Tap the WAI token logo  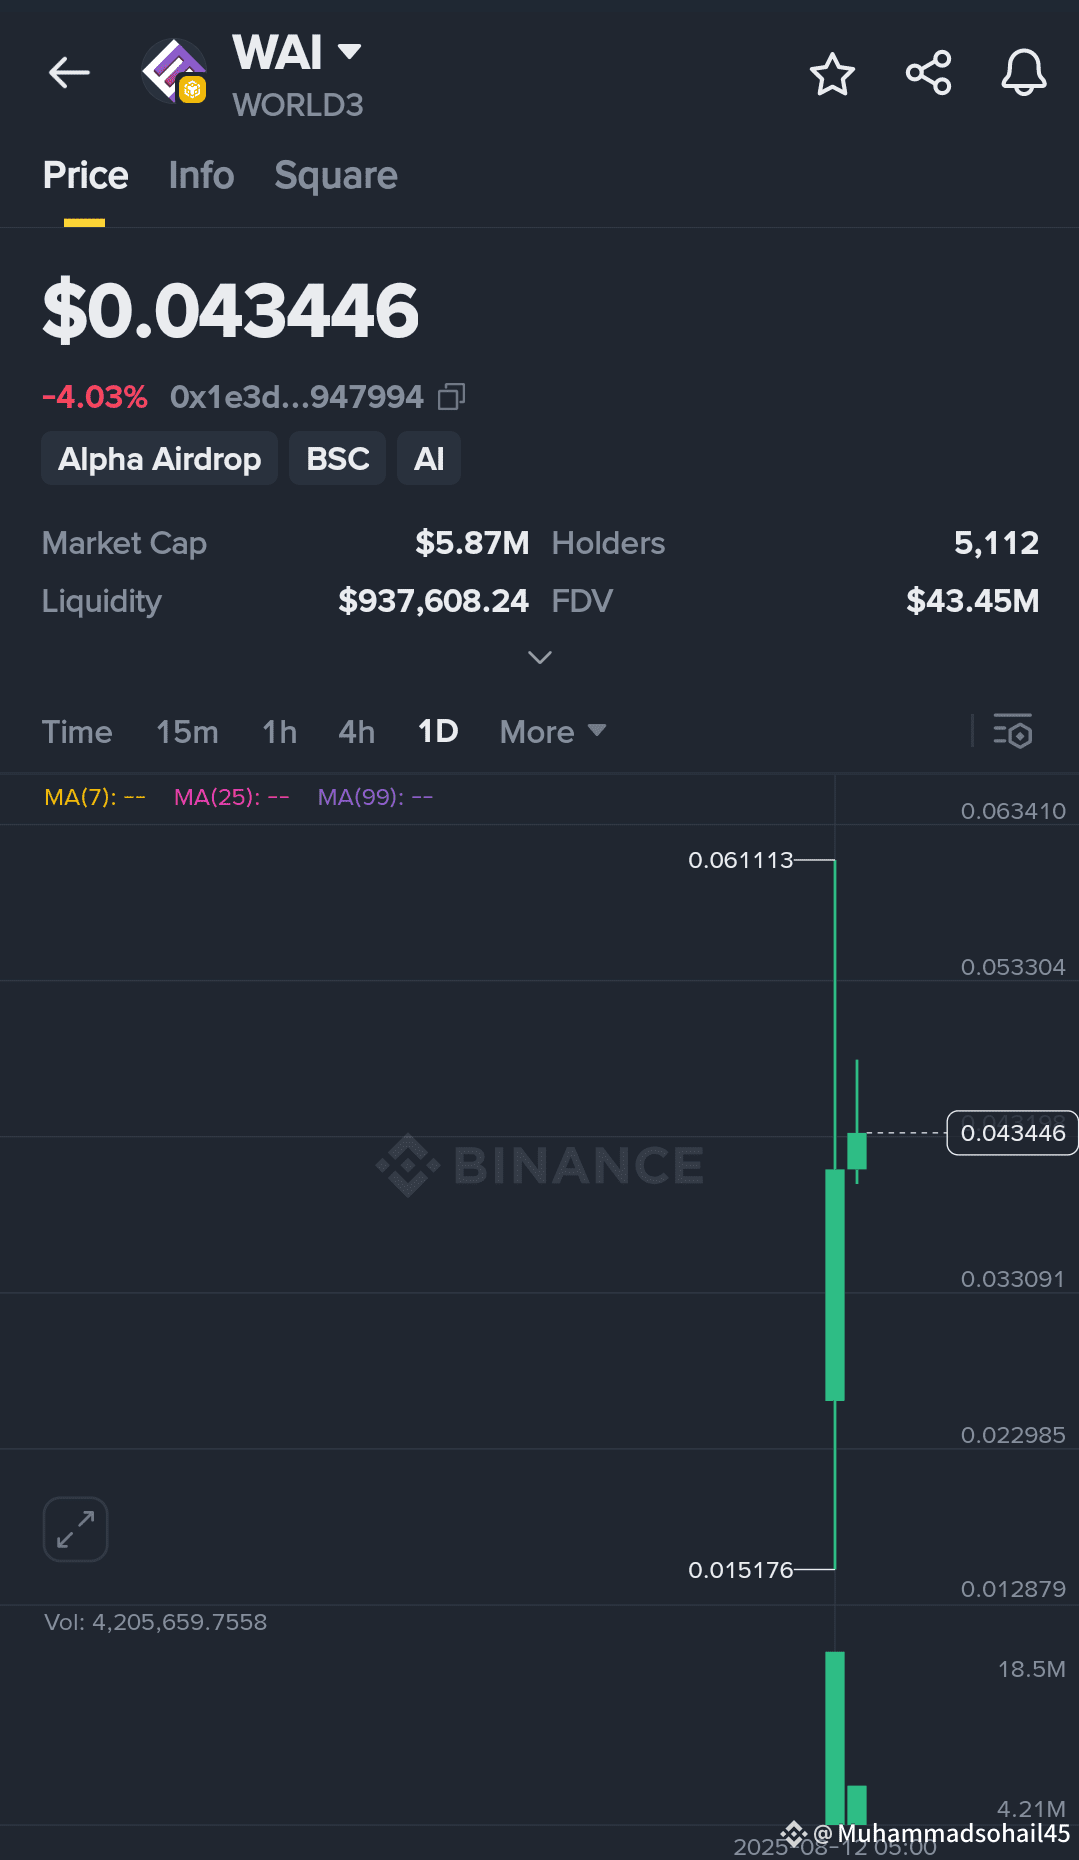pyautogui.click(x=174, y=72)
